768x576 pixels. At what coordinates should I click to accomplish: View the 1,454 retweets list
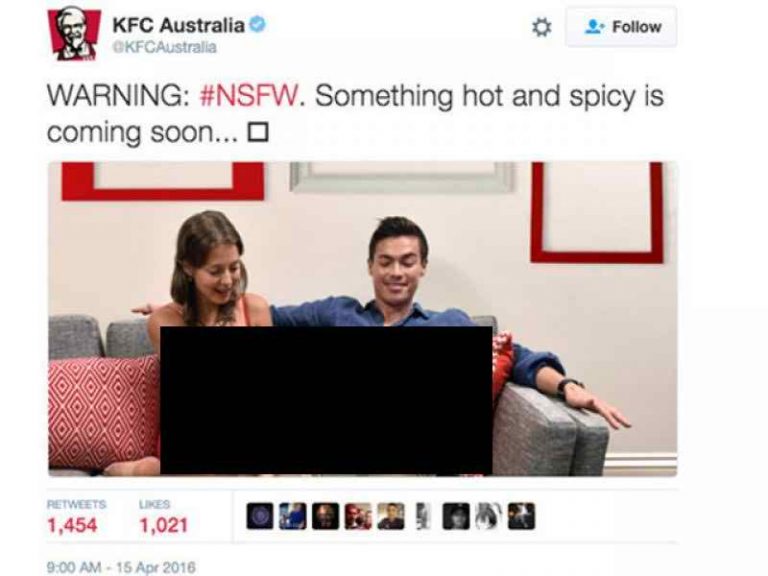tap(76, 517)
